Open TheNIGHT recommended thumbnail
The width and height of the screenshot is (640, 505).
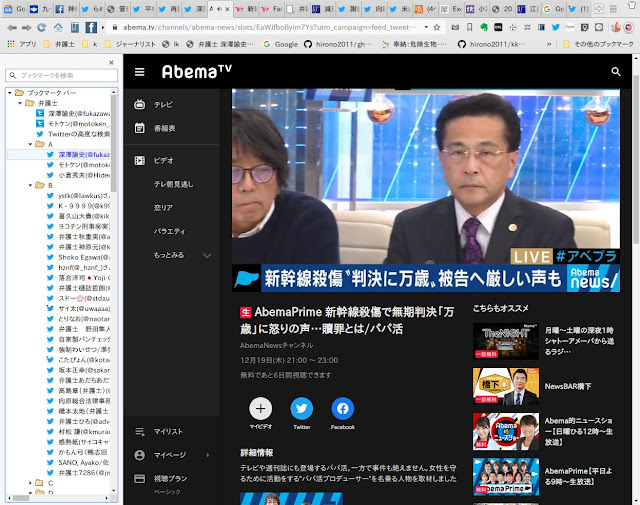[x=506, y=341]
